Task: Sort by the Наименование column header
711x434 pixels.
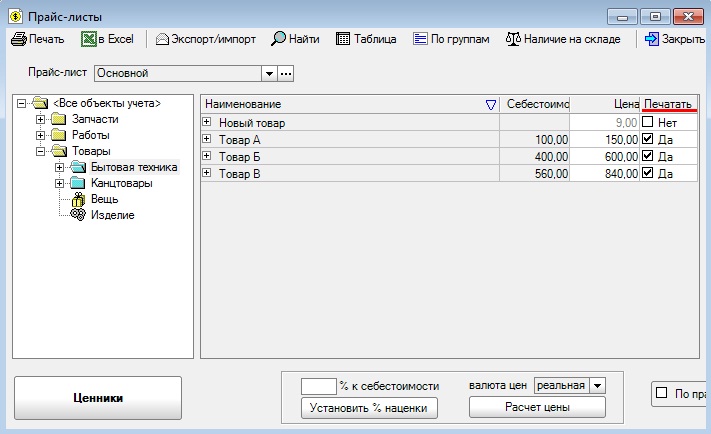Action: 350,104
